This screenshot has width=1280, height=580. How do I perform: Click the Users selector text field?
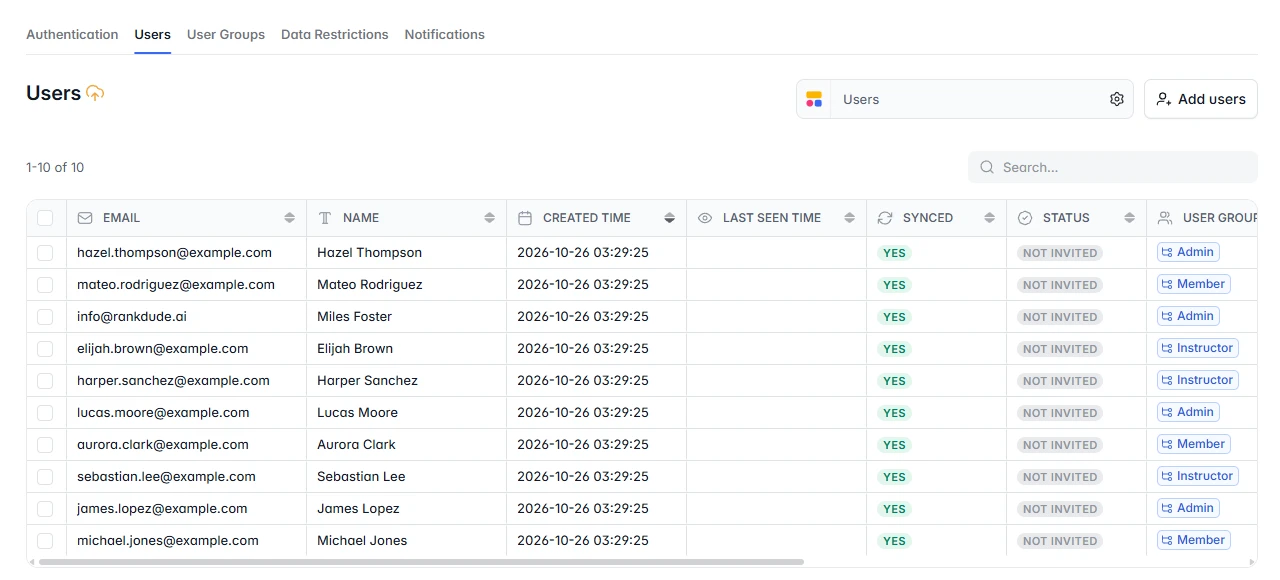click(967, 99)
